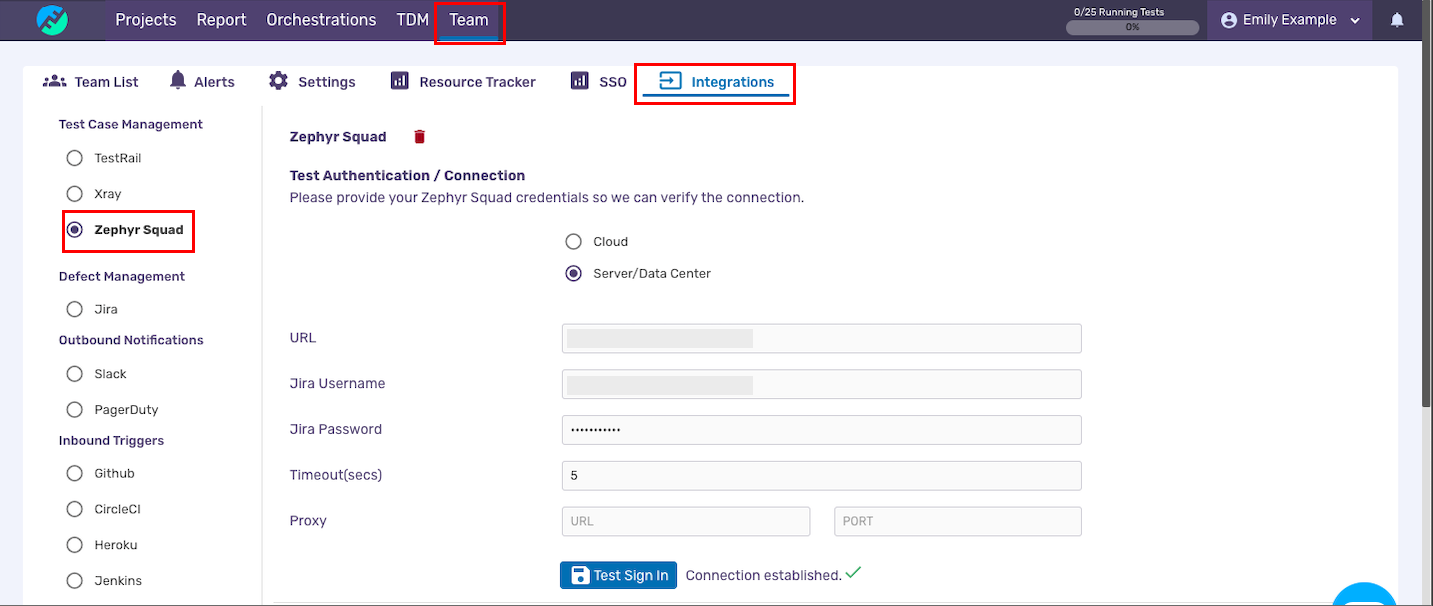This screenshot has width=1433, height=606.
Task: Select the Zephyr Squad radio option
Action: click(x=74, y=230)
